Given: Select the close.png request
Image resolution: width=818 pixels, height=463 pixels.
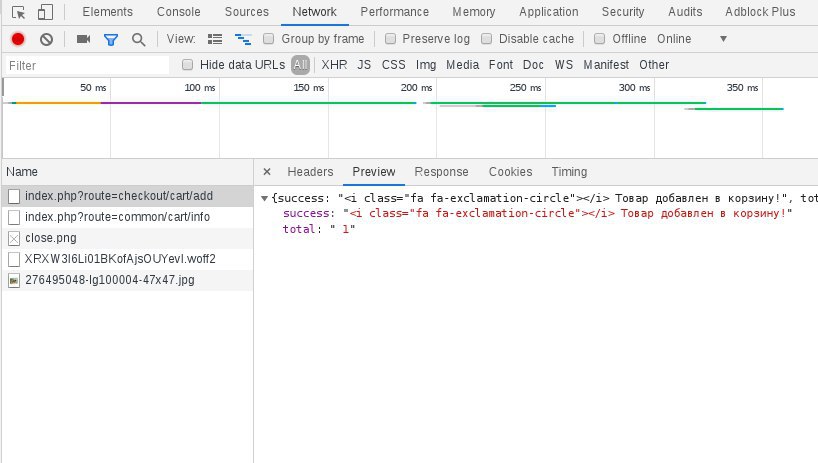Looking at the screenshot, I should click(127, 238).
